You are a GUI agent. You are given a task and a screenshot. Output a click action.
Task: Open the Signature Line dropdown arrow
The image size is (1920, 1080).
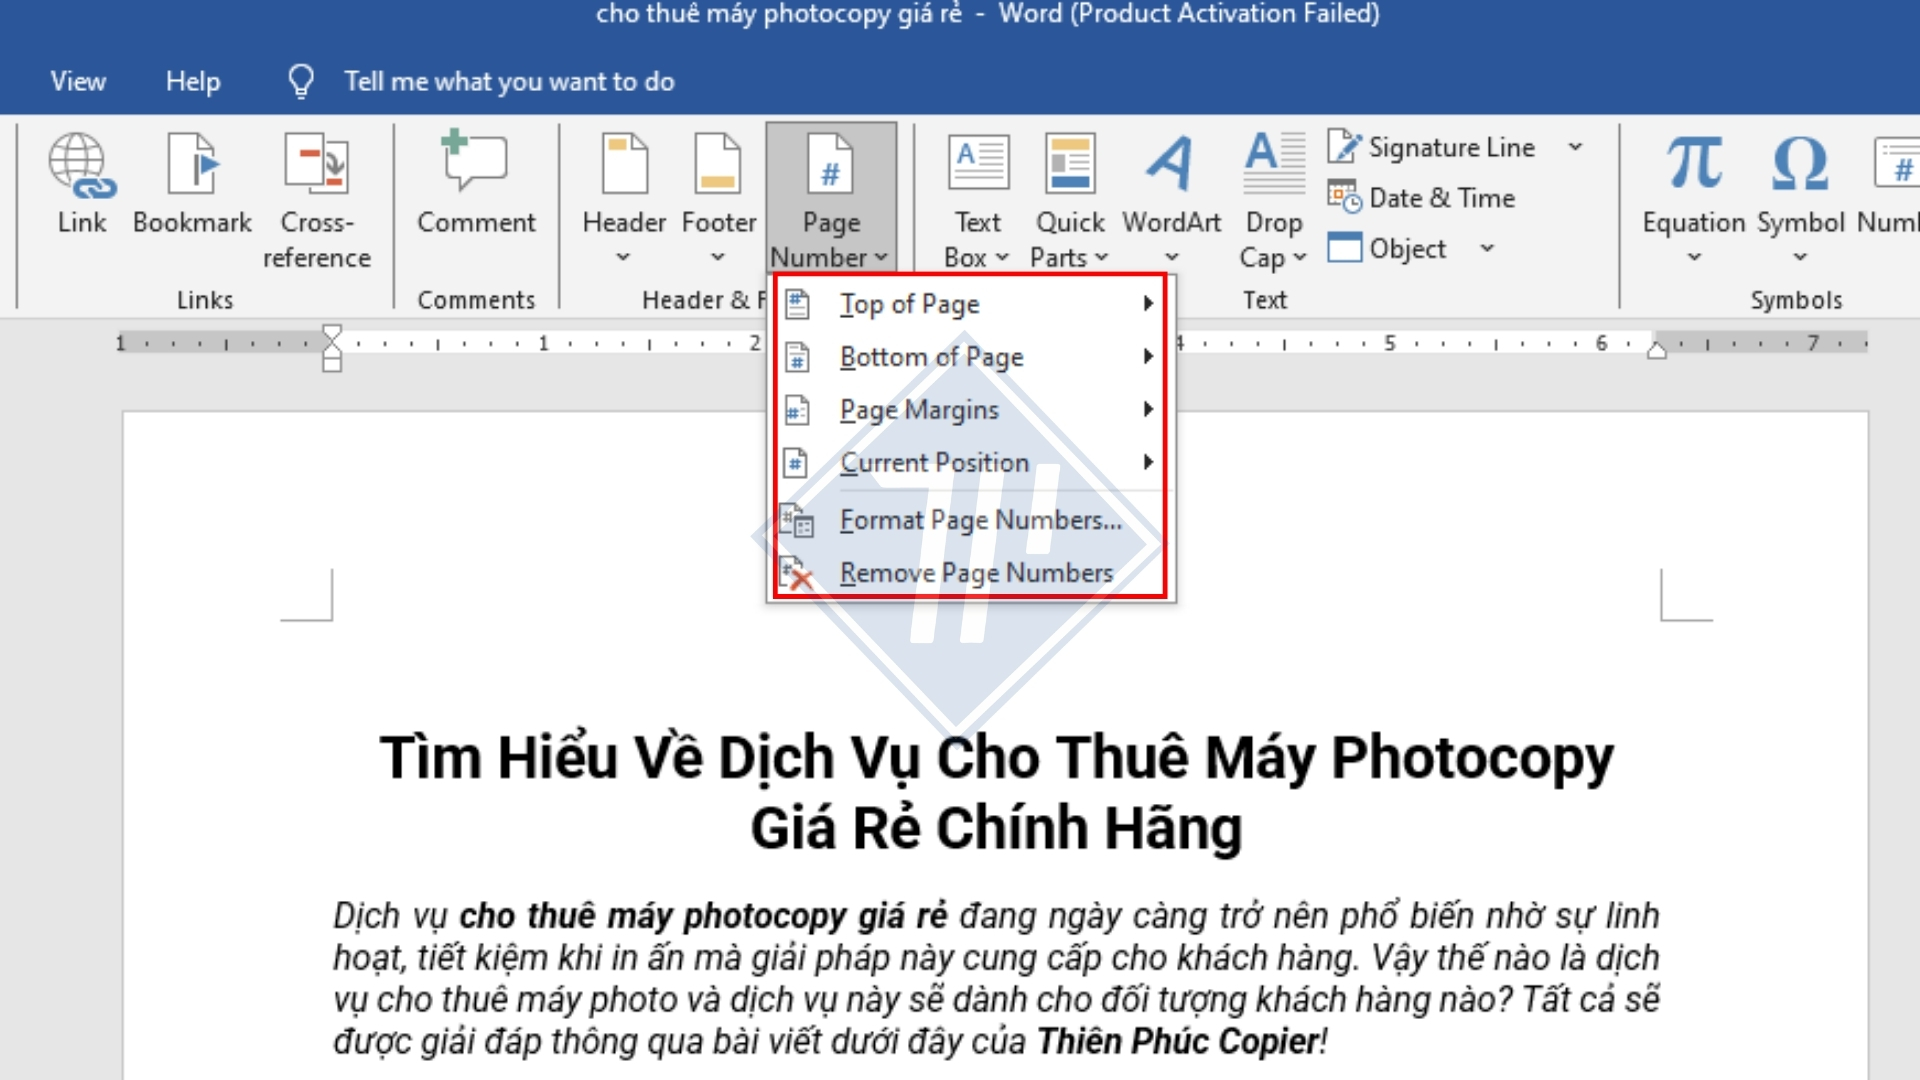1575,147
